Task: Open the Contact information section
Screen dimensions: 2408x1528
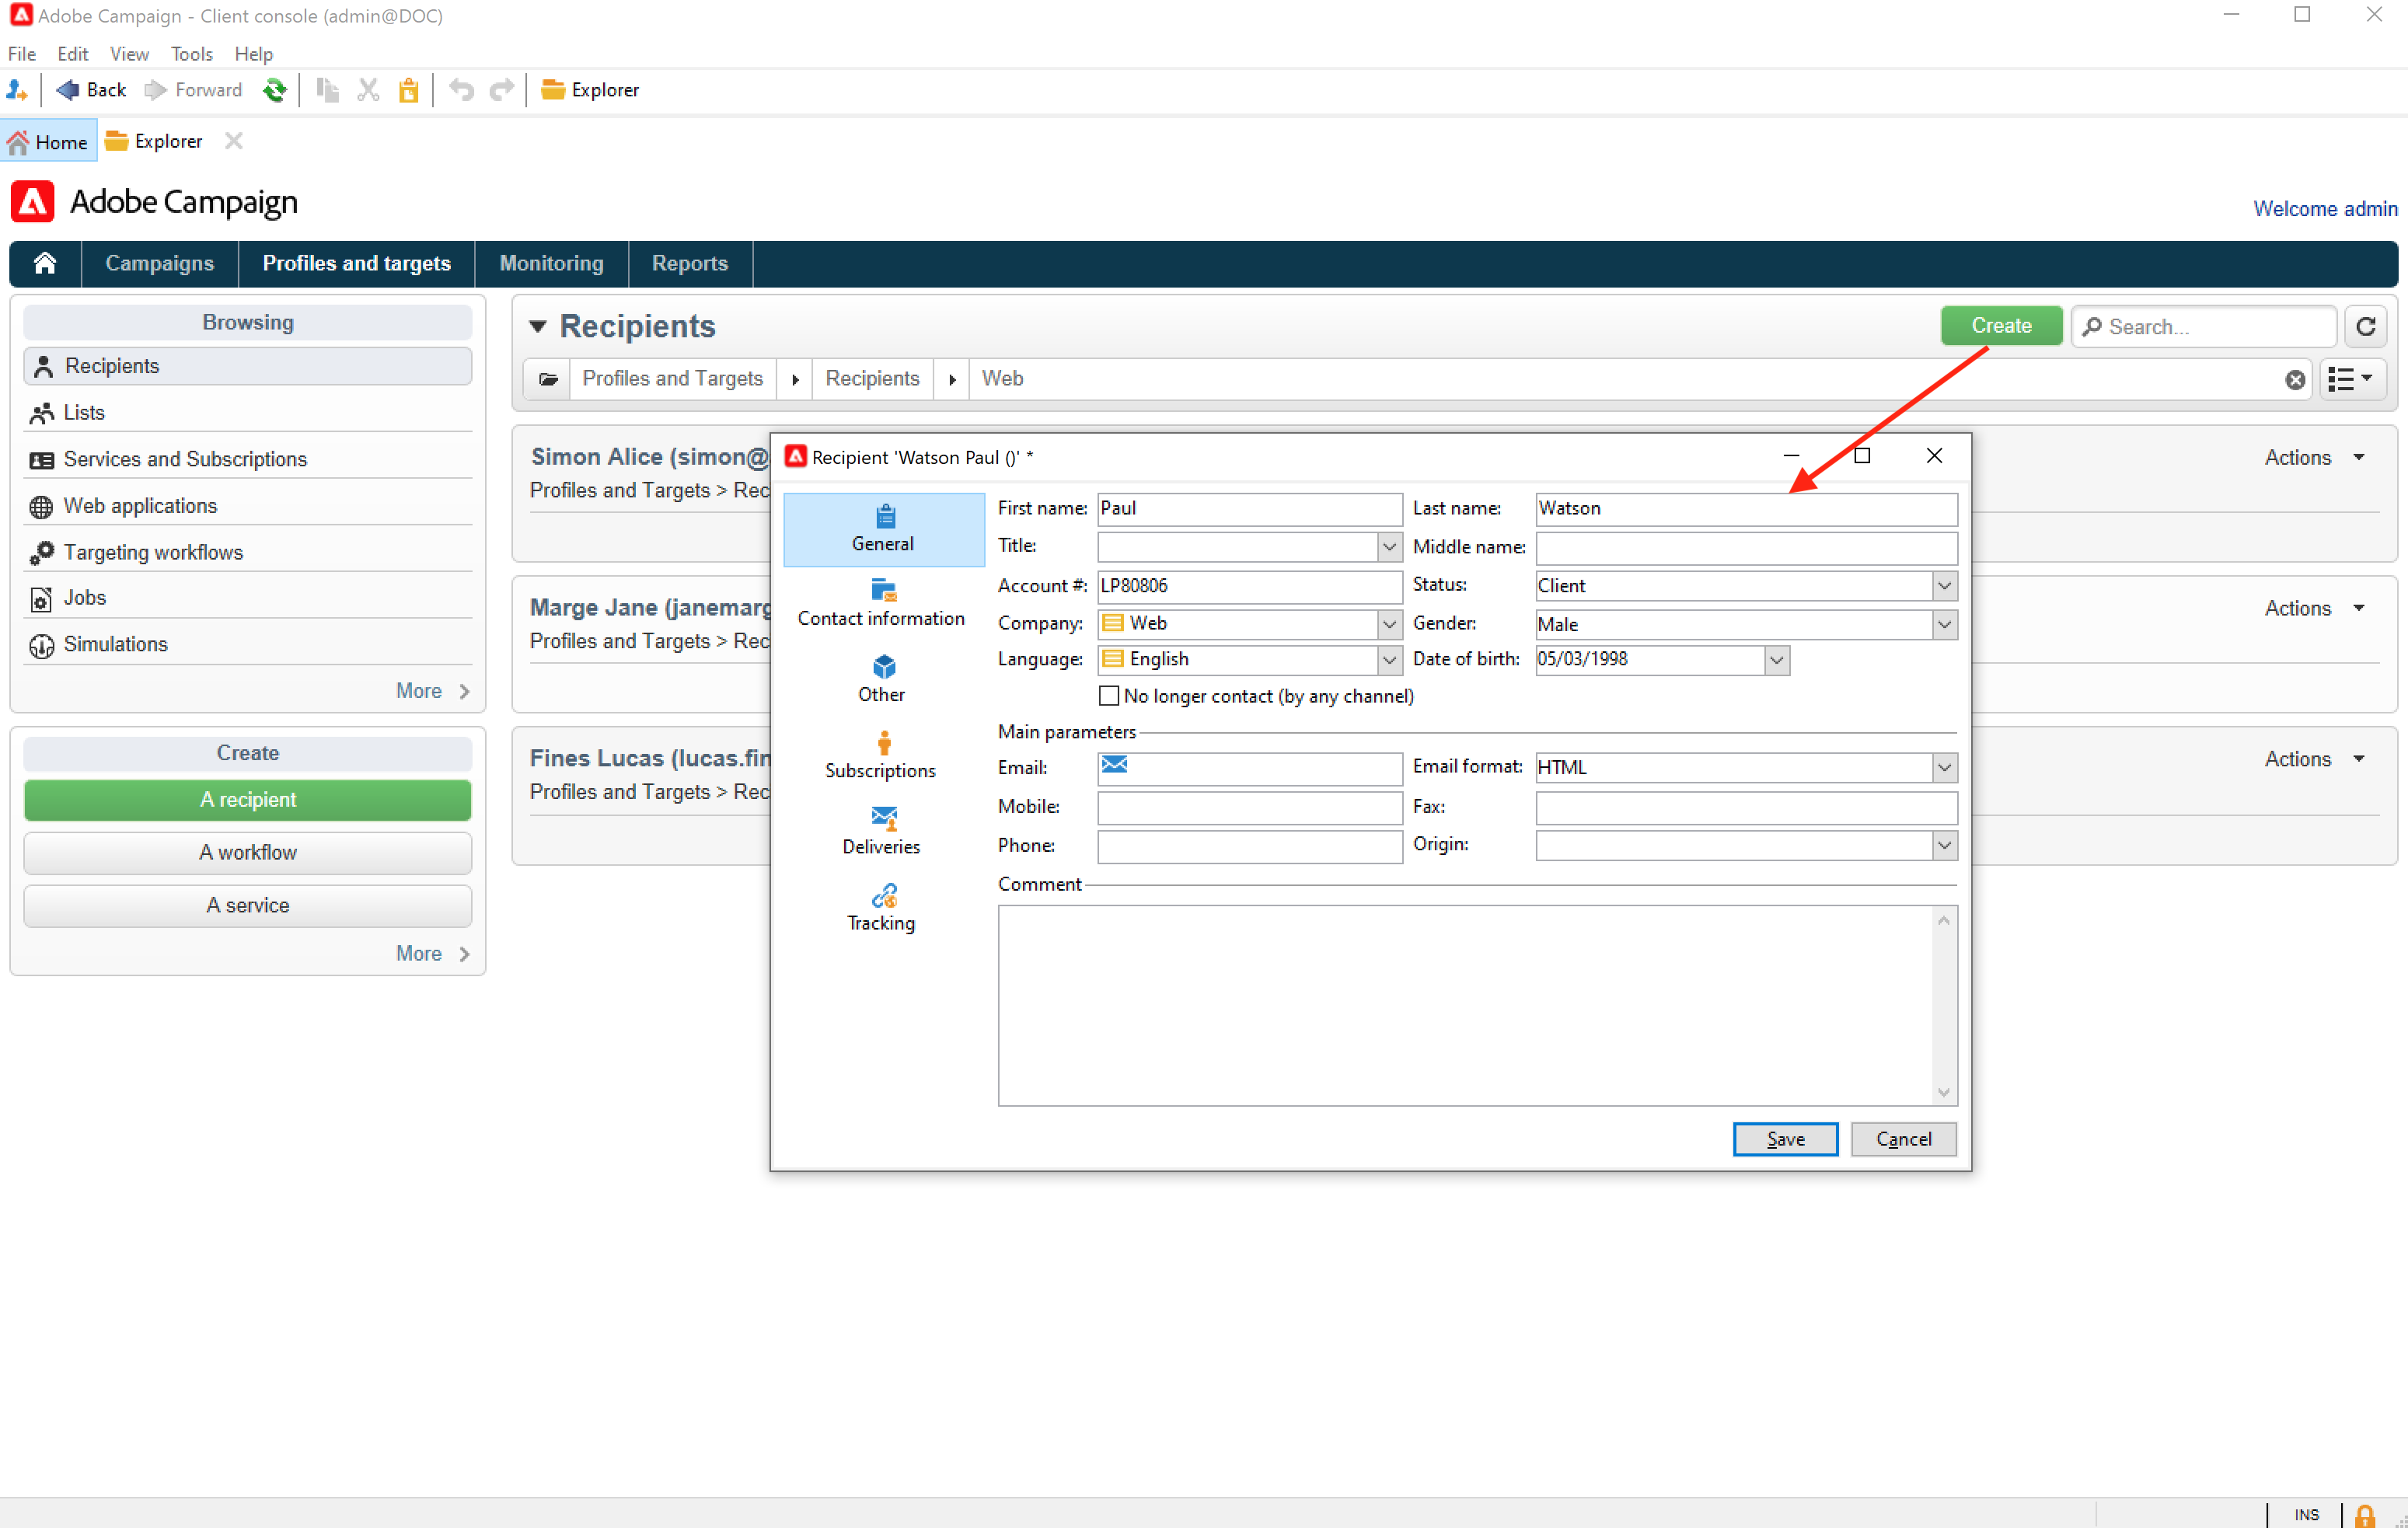Action: pos(881,603)
